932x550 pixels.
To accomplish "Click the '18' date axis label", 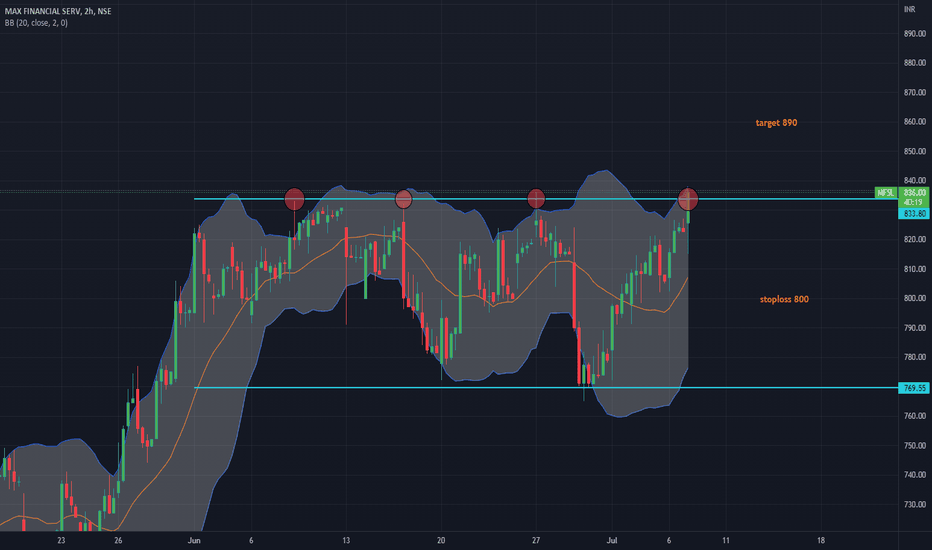I will coord(821,540).
